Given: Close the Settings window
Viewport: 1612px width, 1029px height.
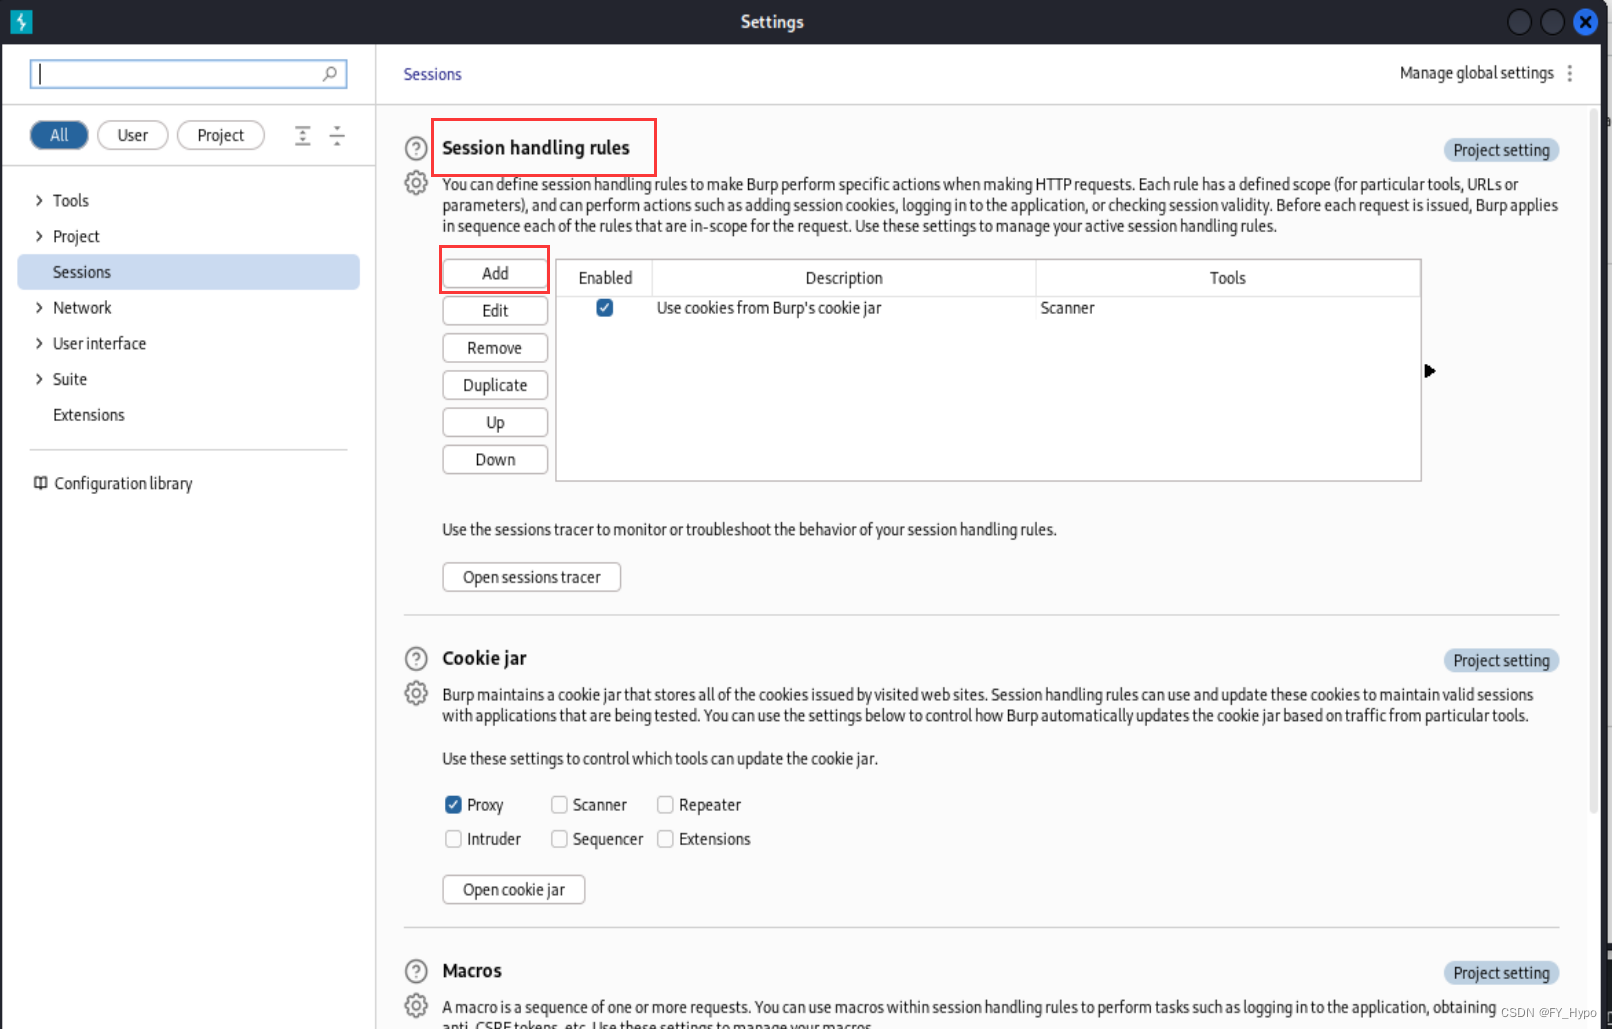Looking at the screenshot, I should 1585,22.
